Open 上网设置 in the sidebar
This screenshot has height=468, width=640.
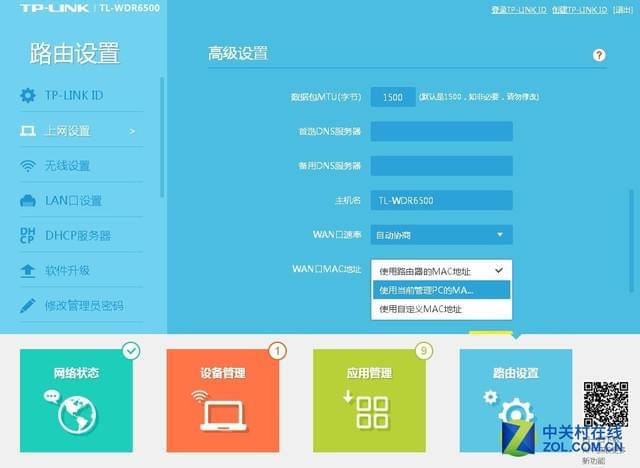pos(82,131)
